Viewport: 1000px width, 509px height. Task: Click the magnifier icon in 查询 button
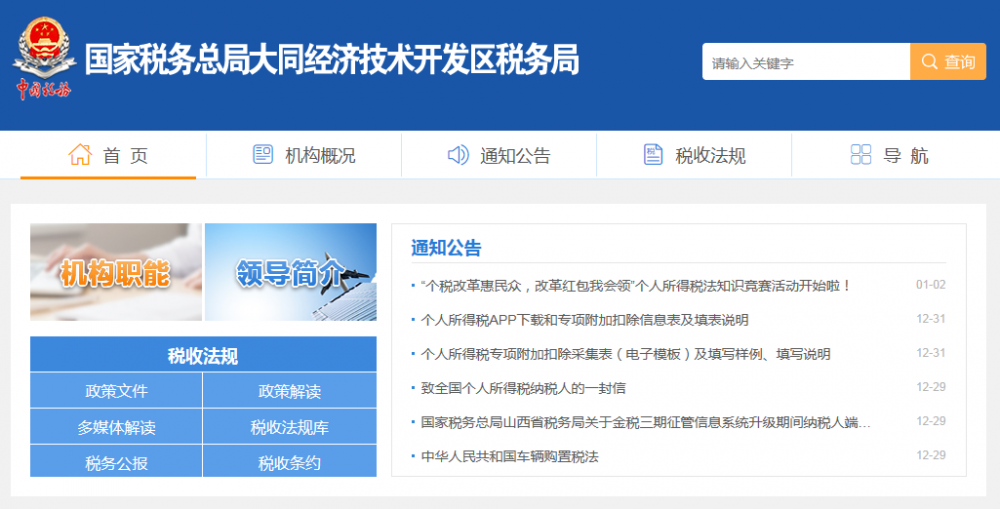pos(929,62)
